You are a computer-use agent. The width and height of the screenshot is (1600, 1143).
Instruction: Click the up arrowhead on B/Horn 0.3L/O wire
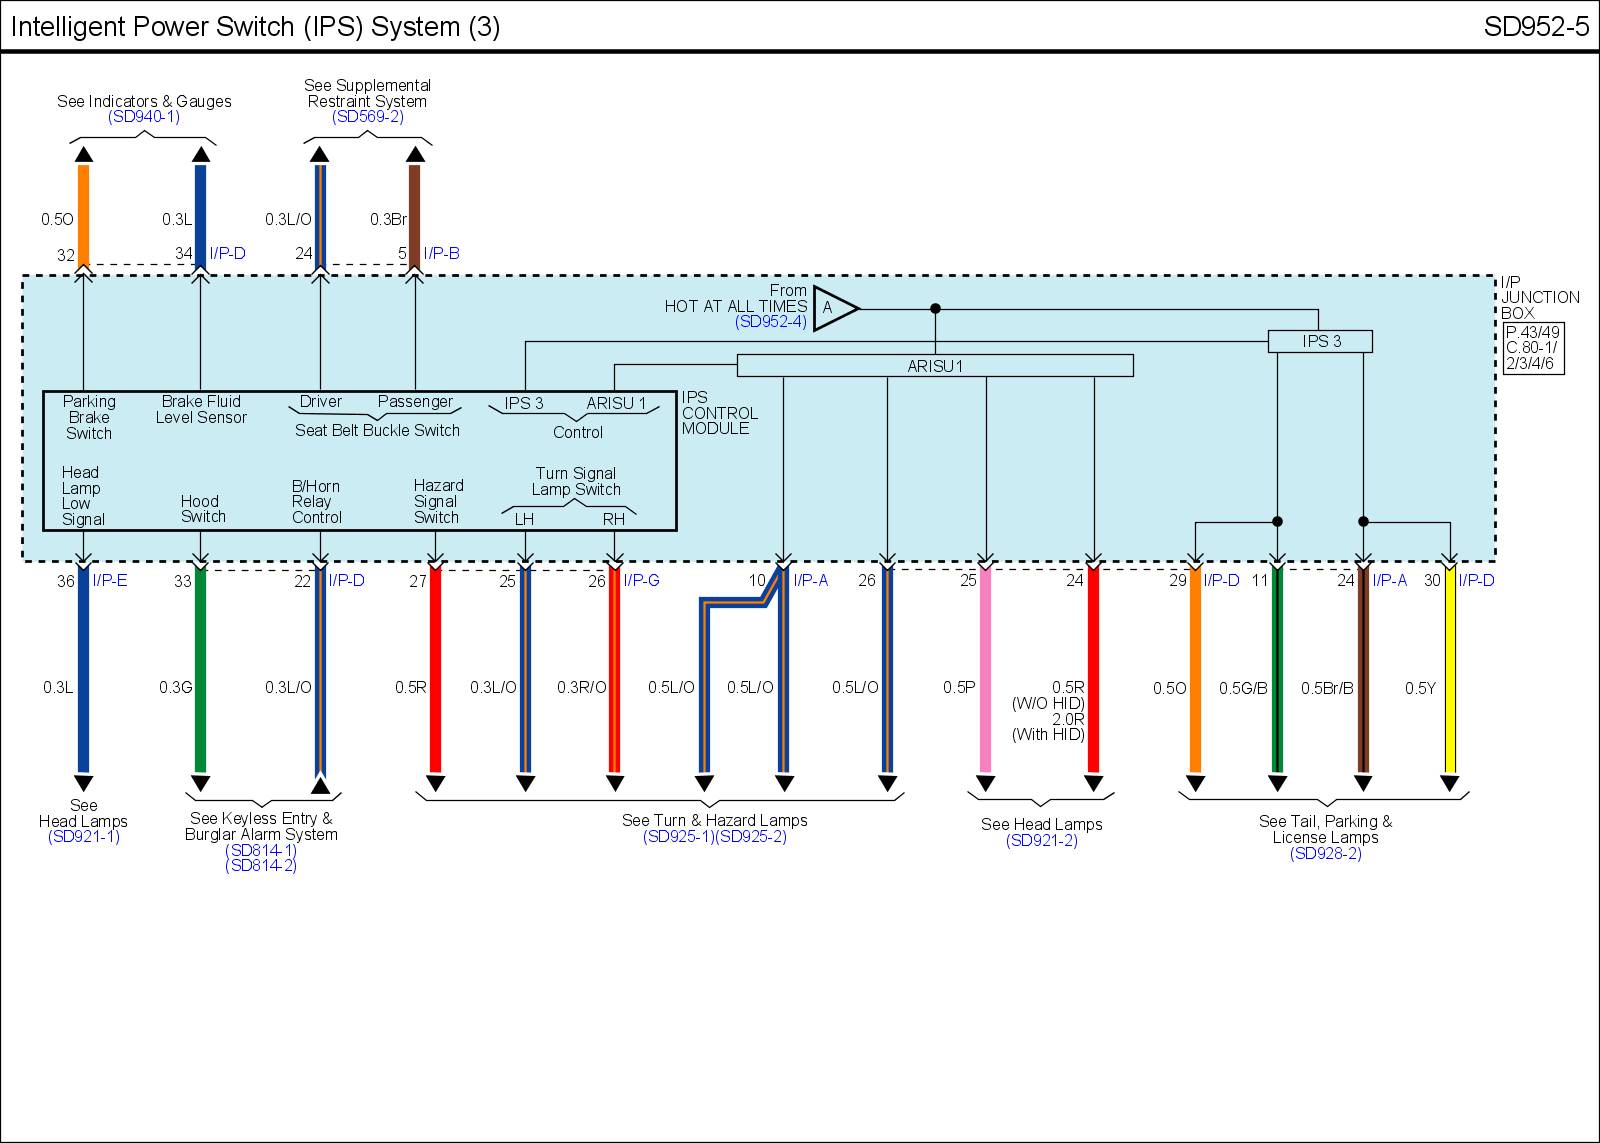(320, 785)
